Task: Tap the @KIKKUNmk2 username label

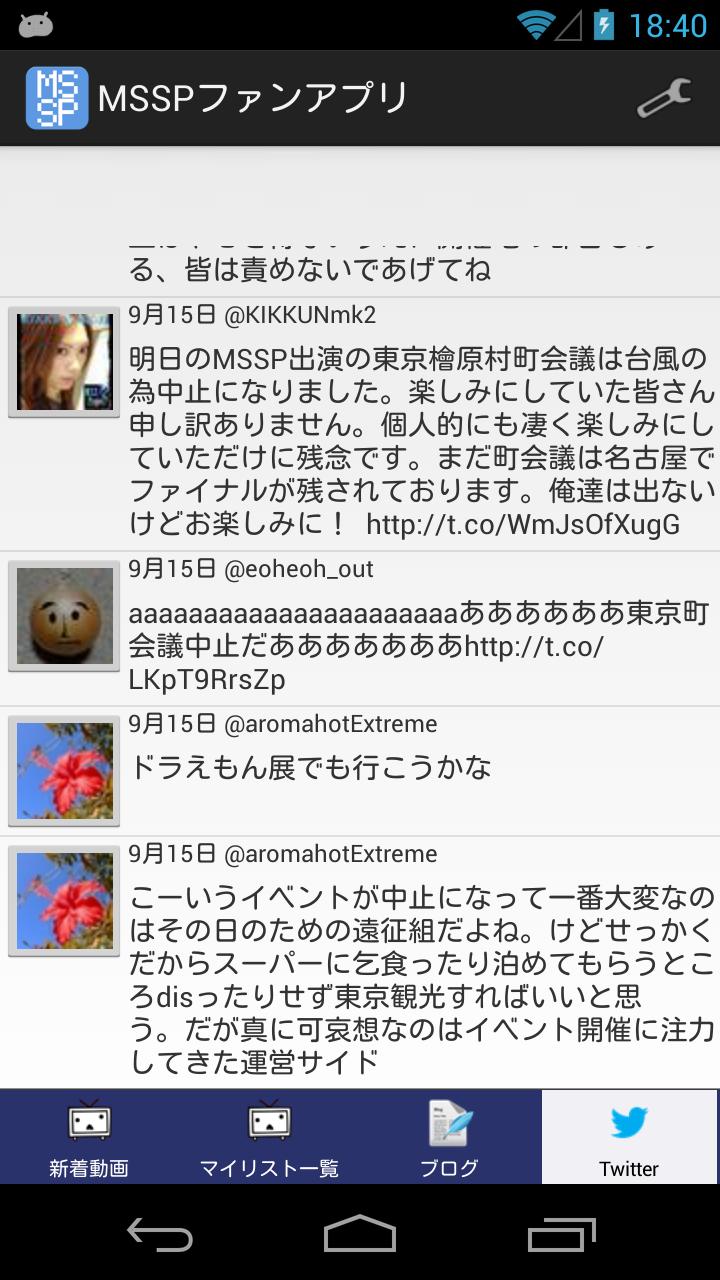Action: (x=300, y=315)
